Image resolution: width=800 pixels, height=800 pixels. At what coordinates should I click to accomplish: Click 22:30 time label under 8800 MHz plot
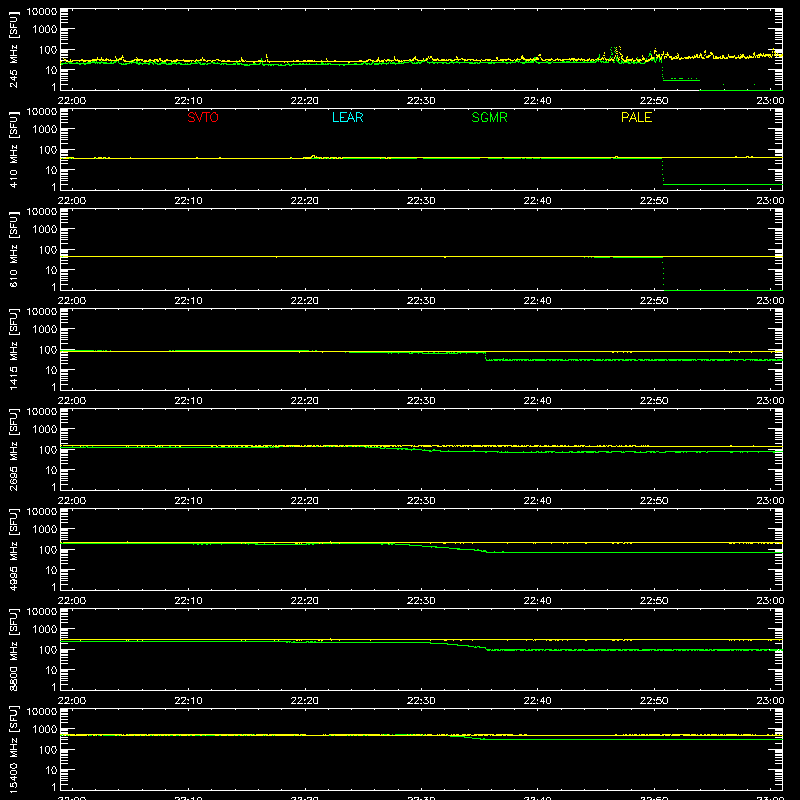pyautogui.click(x=421, y=701)
